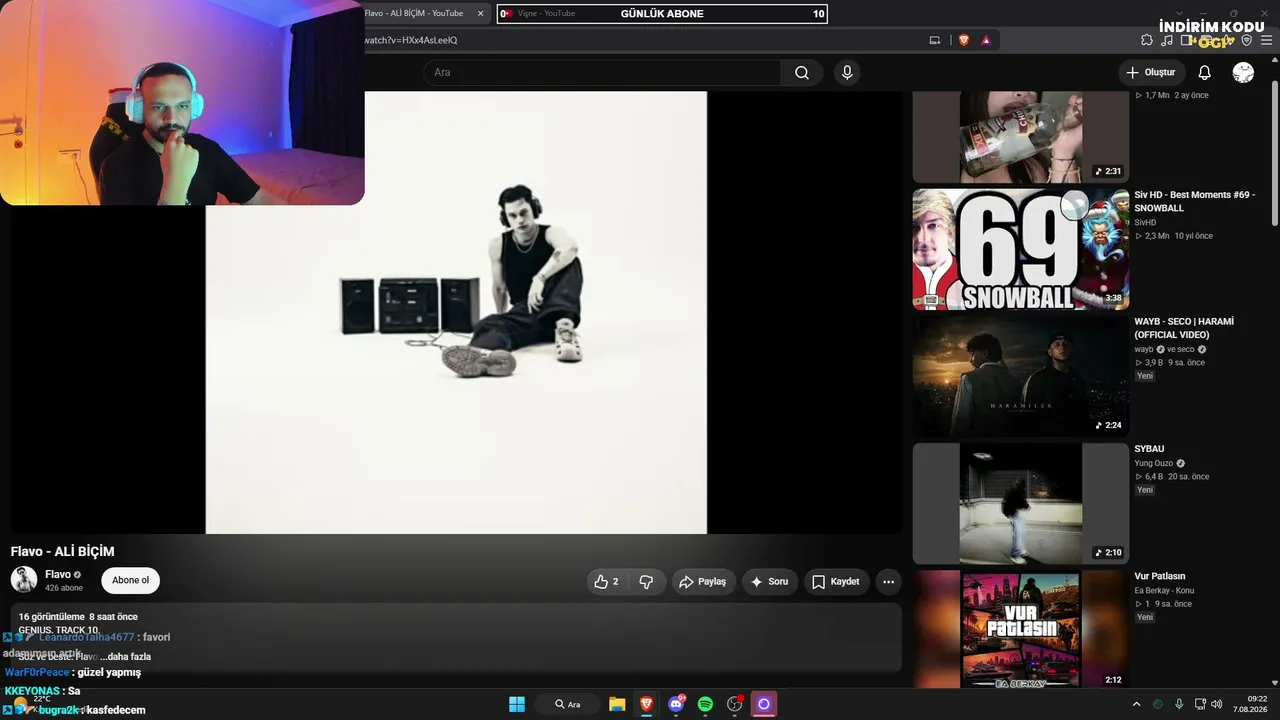This screenshot has width=1280, height=720.
Task: Click the Vur Patlasın thumbnail
Action: (1020, 629)
